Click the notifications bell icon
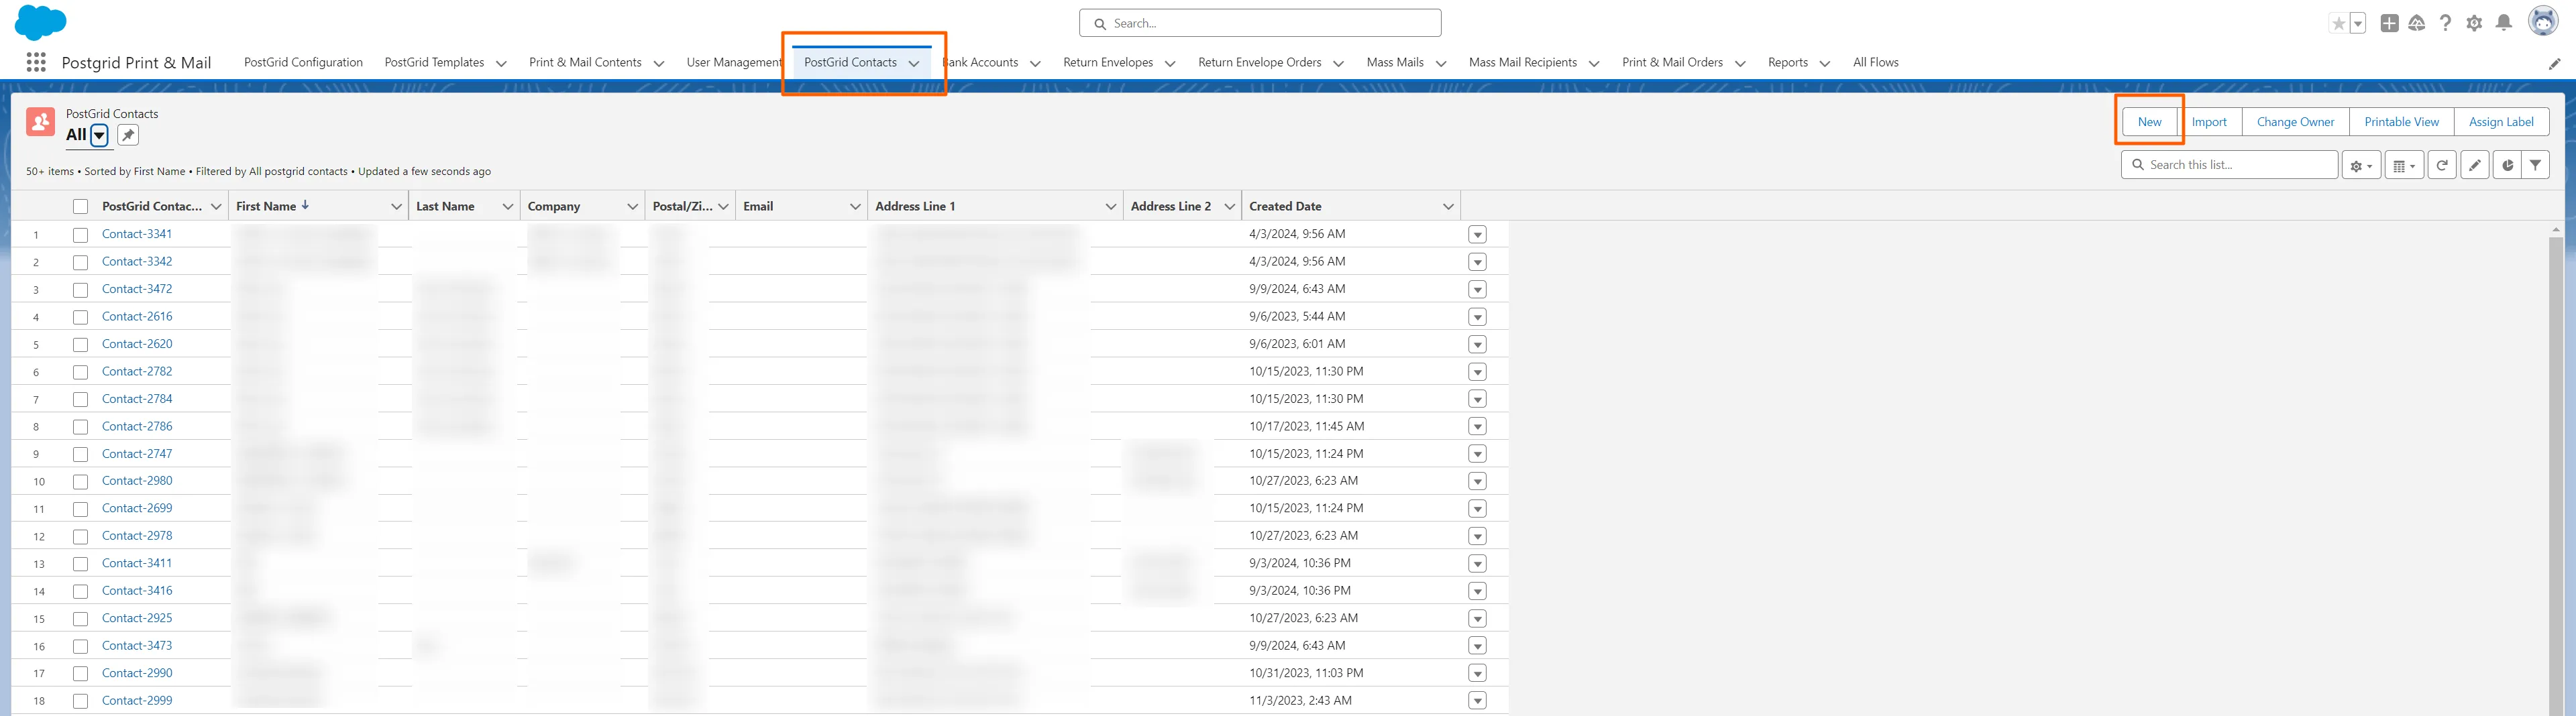The width and height of the screenshot is (2576, 716). 2503,23
